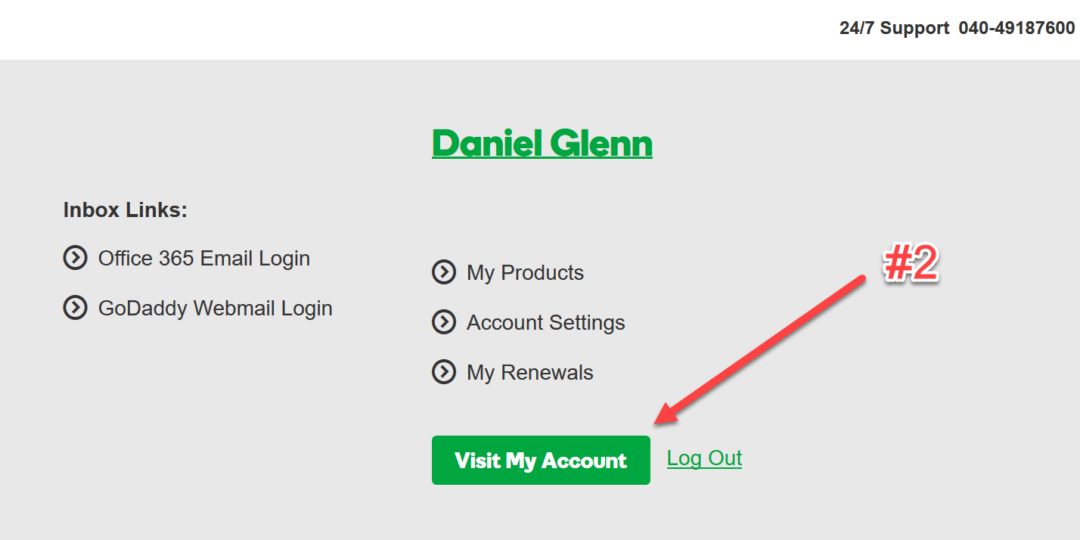The image size is (1080, 540).
Task: Click the white header bar left of 24/7 Support
Action: (400, 28)
